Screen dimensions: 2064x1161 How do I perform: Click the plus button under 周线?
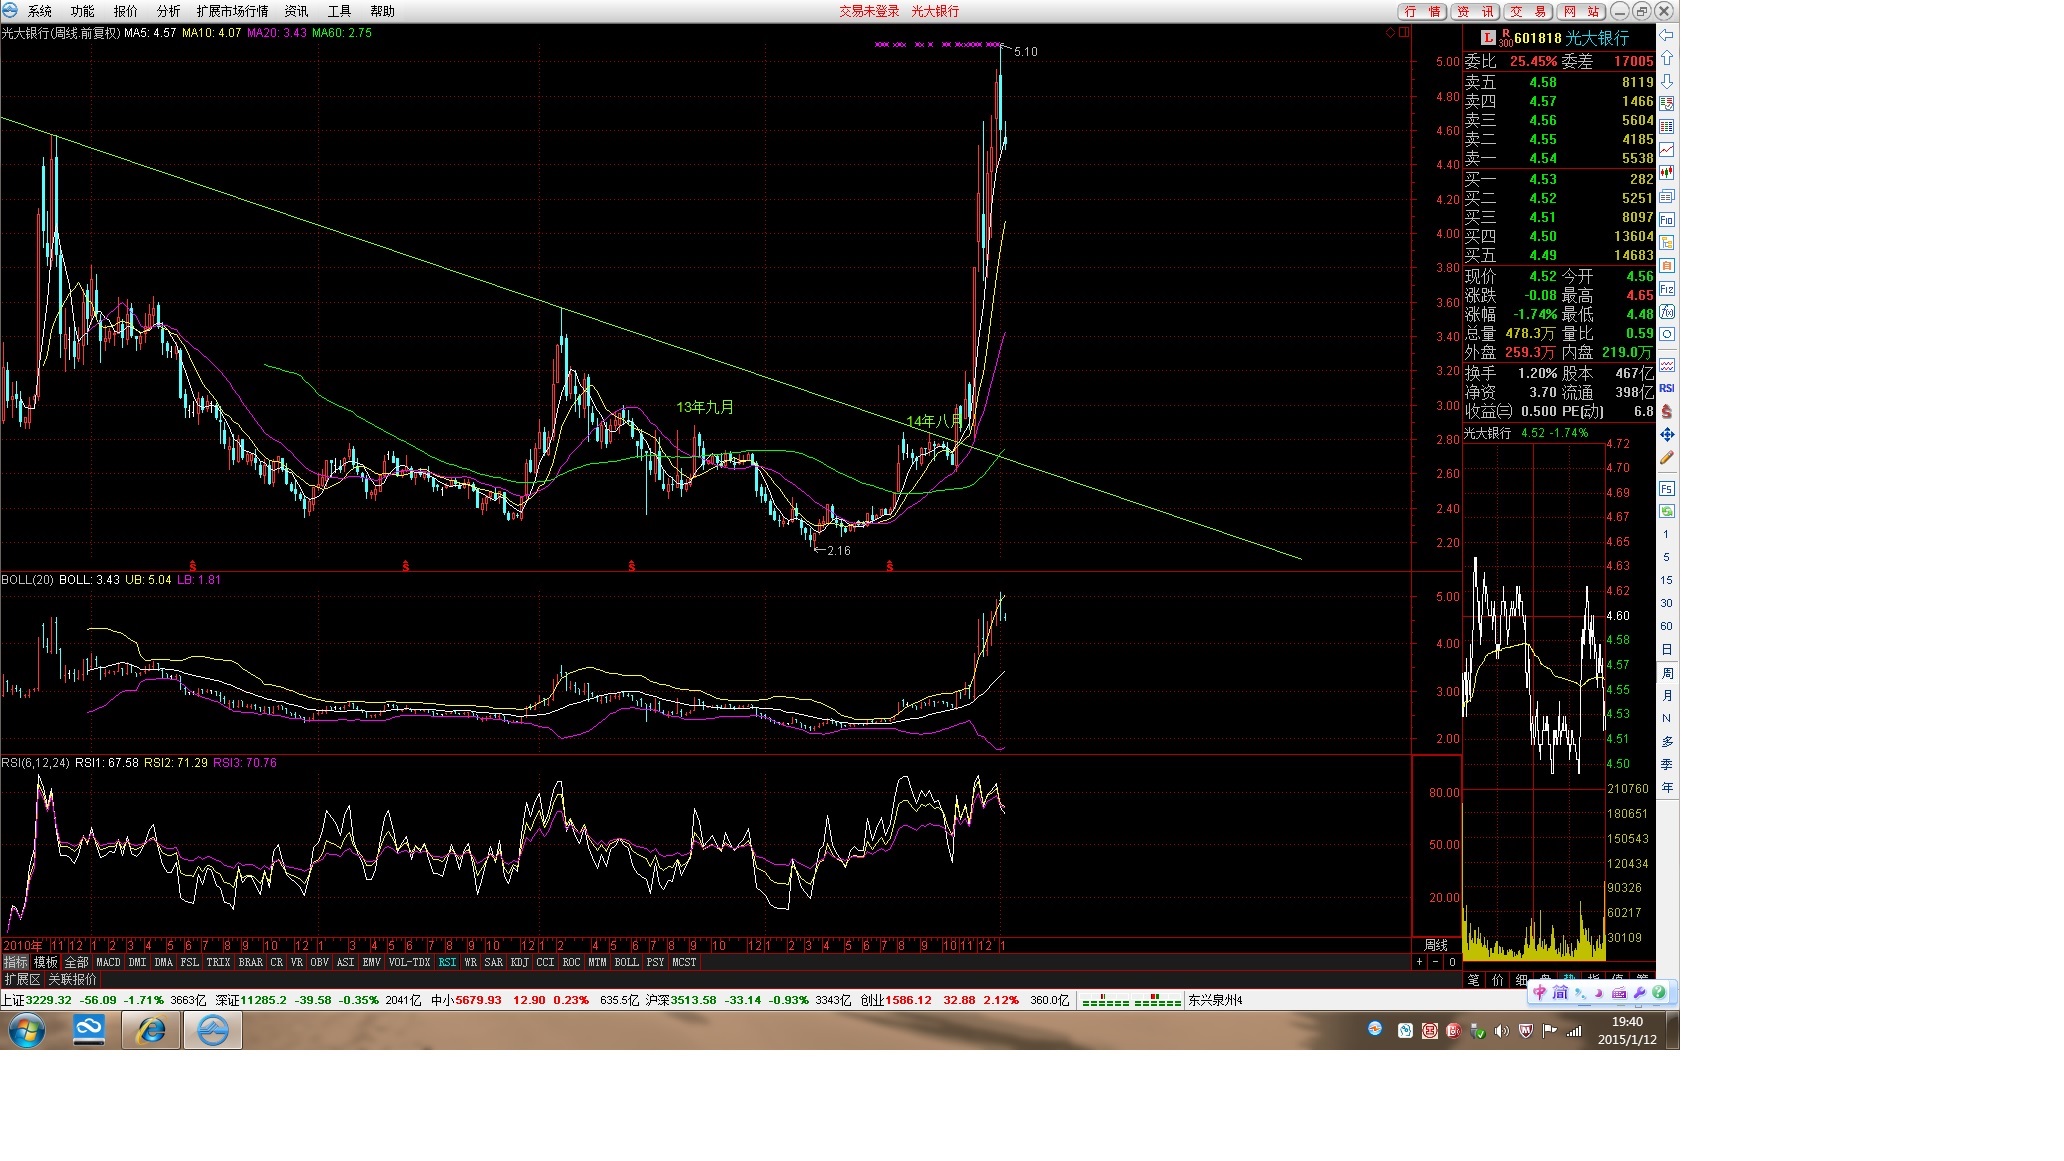coord(1419,962)
